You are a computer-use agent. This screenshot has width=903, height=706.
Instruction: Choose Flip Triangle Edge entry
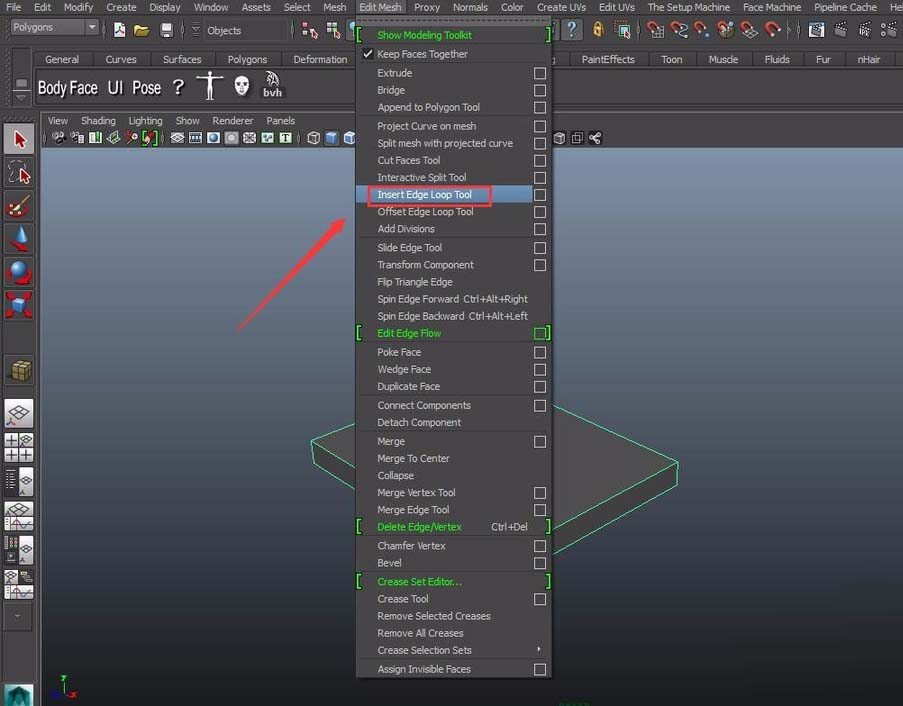coord(415,282)
